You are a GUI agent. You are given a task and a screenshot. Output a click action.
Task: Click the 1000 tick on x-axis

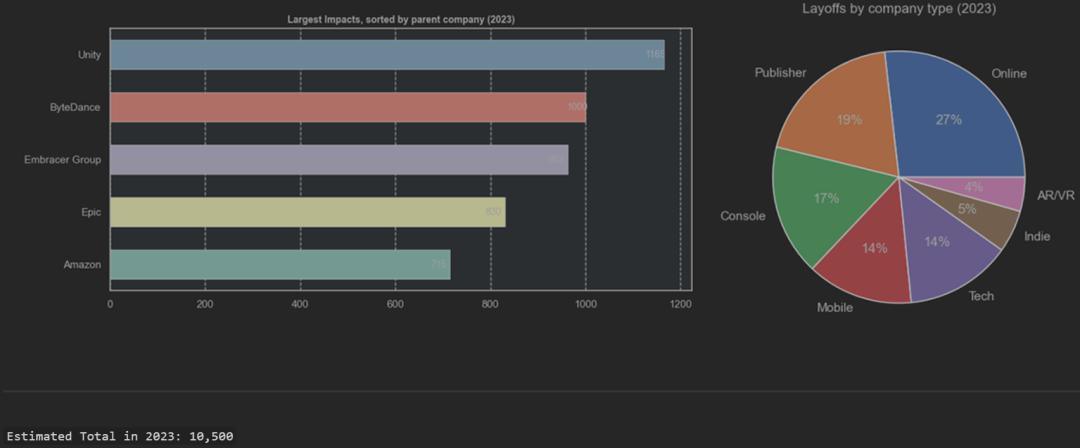pos(585,304)
